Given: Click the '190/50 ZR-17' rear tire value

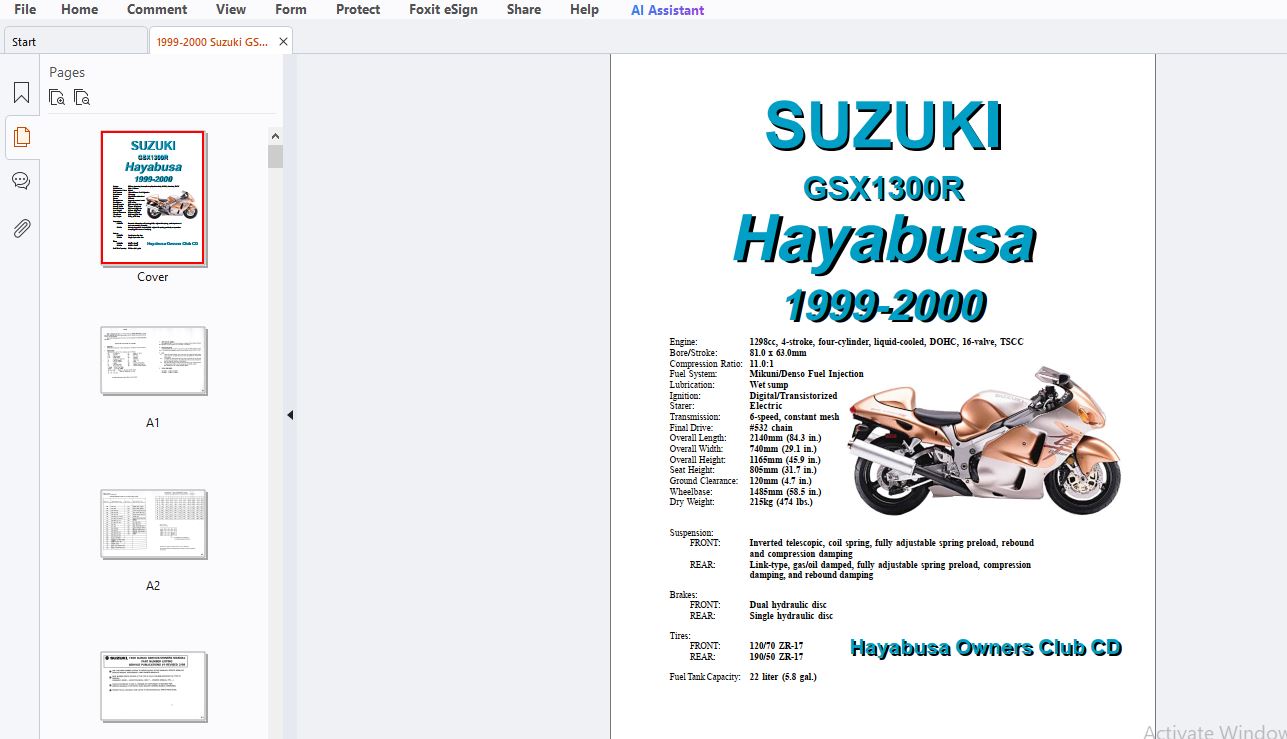Looking at the screenshot, I should click(776, 657).
